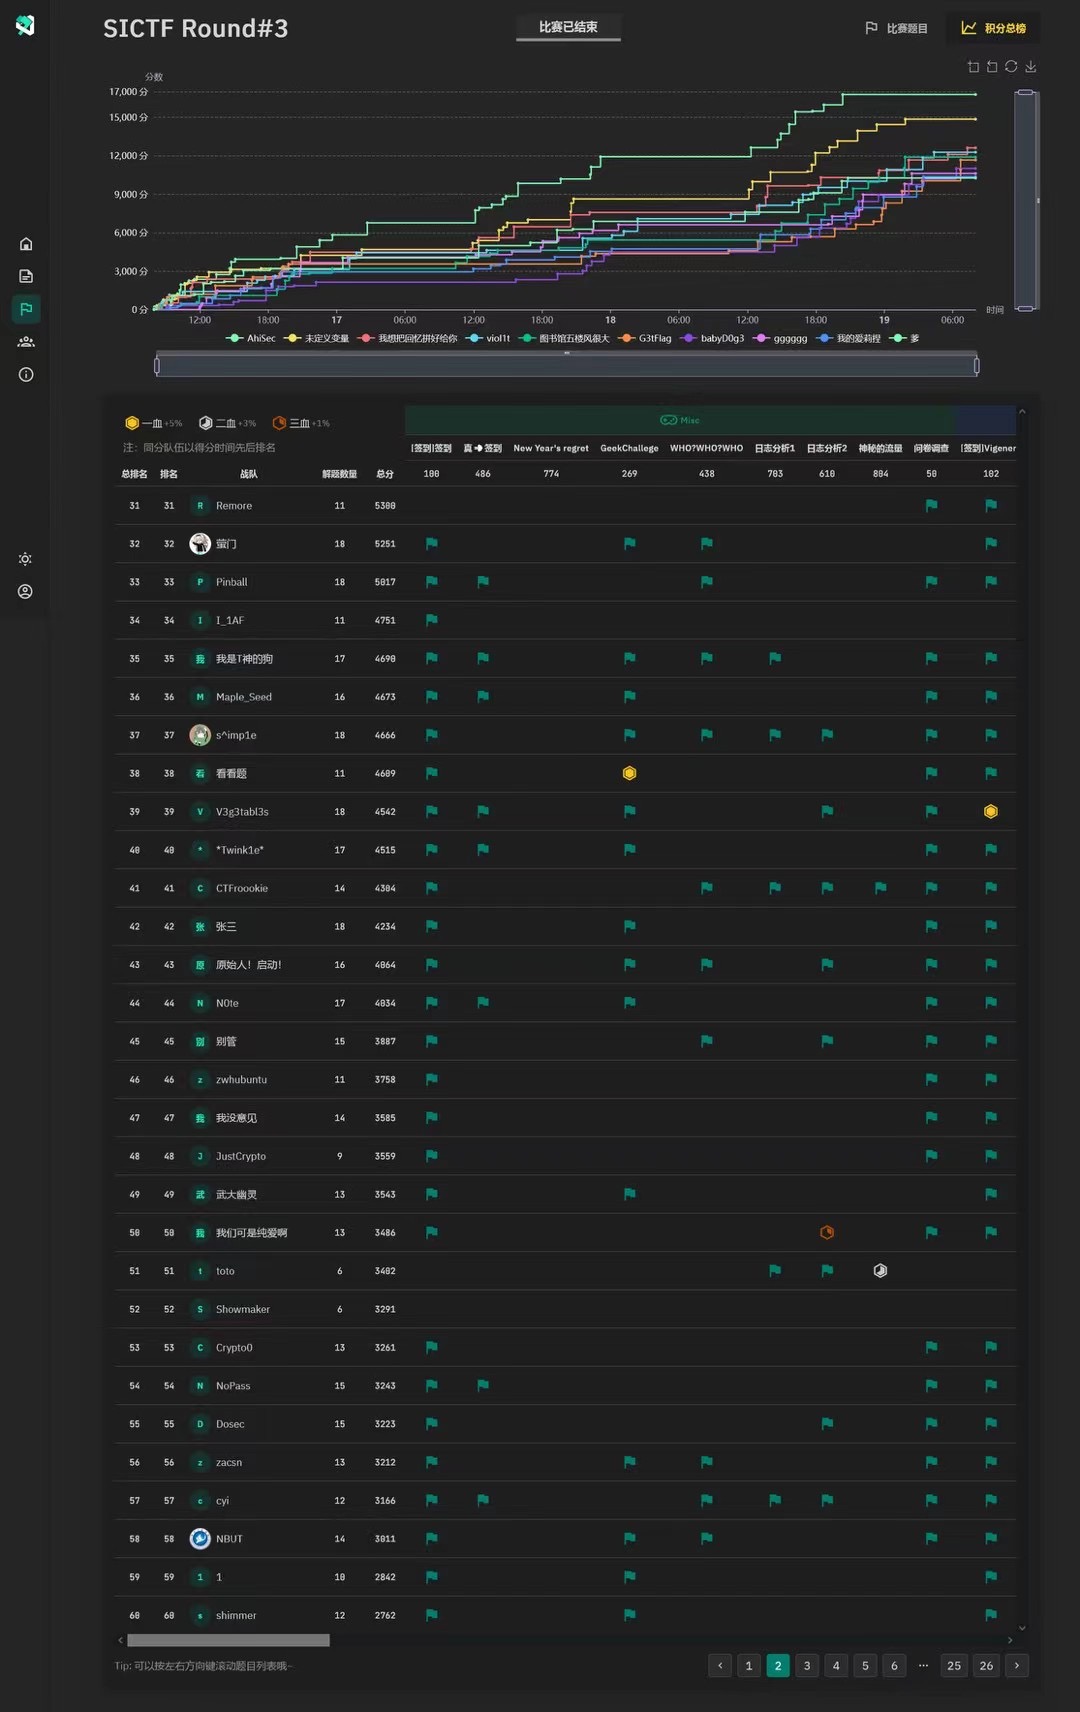The height and width of the screenshot is (1712, 1080).
Task: Click JustCrypto's solve flag under 问卷调查
Action: point(931,1156)
